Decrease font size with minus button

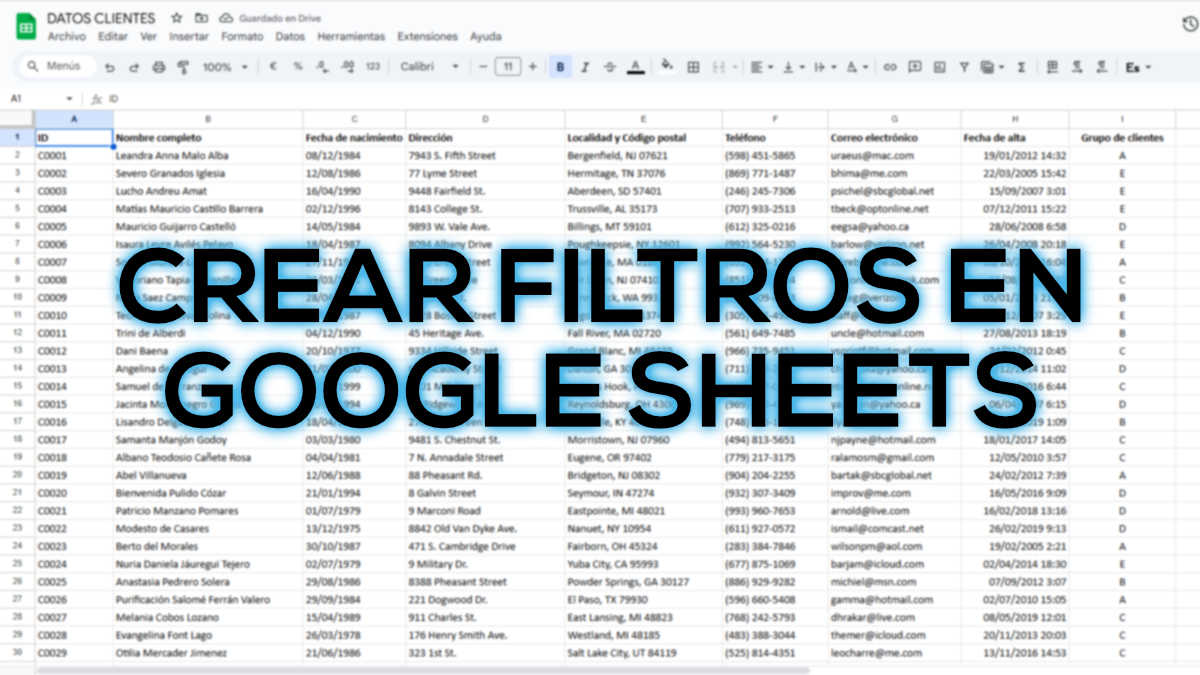(x=484, y=67)
